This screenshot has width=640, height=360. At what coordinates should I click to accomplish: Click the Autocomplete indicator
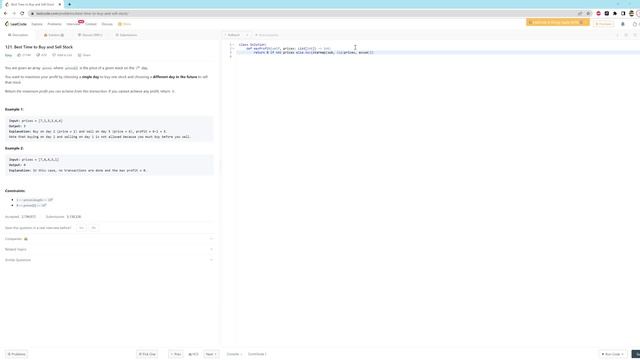coord(266,35)
